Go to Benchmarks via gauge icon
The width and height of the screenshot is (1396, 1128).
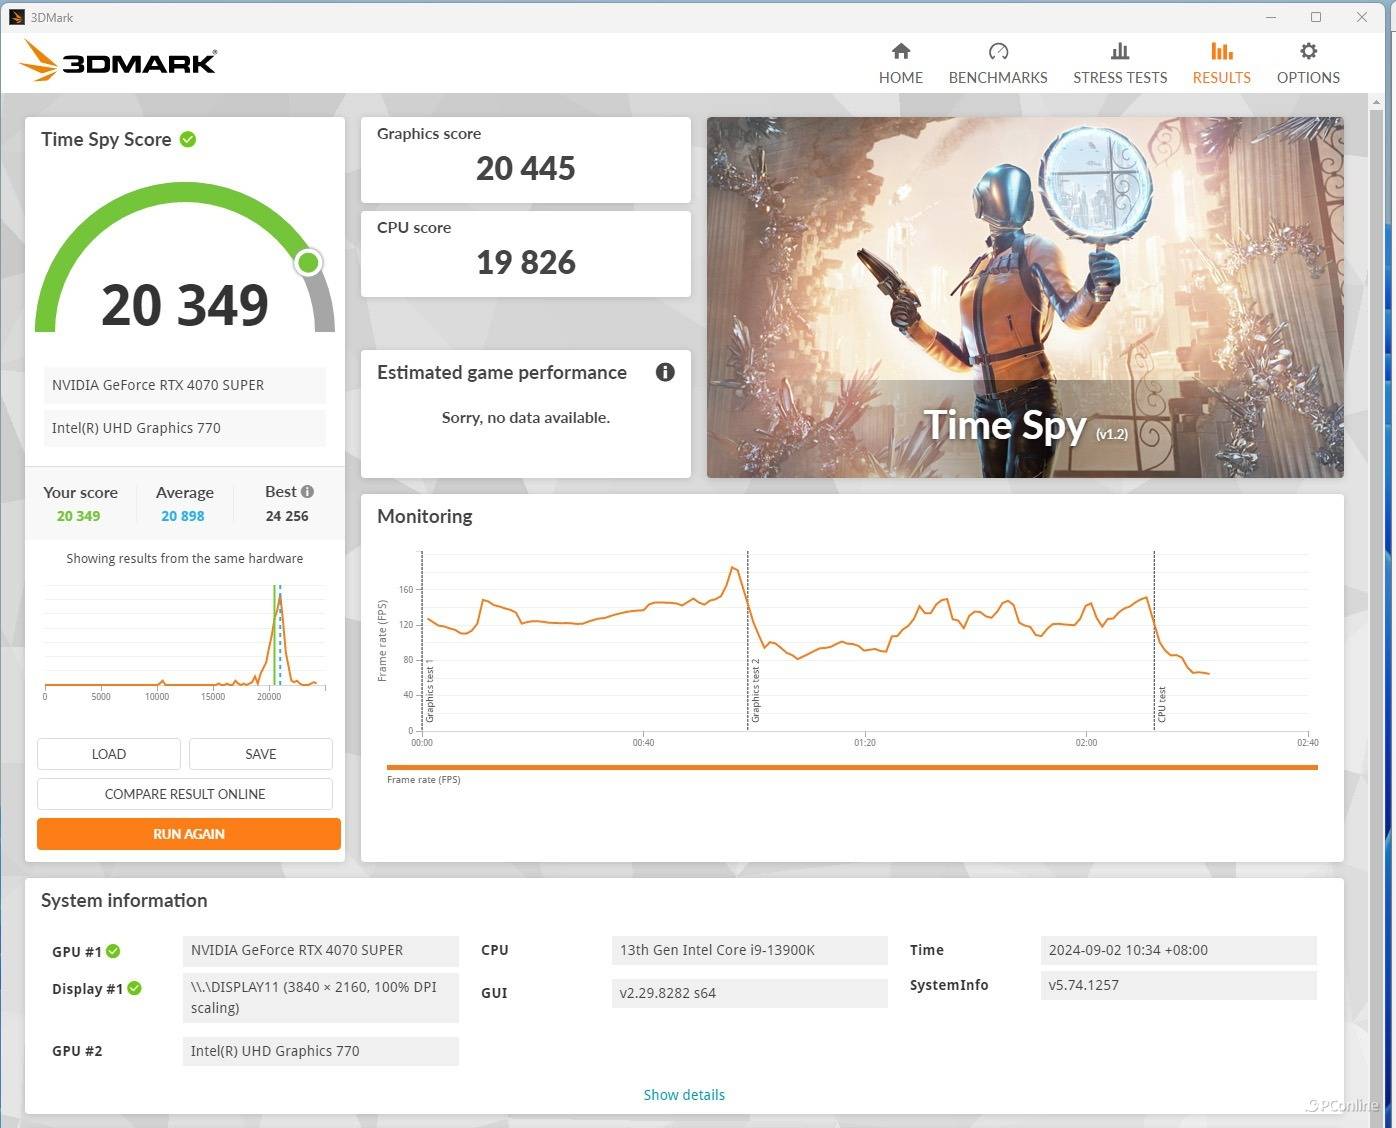click(x=997, y=62)
